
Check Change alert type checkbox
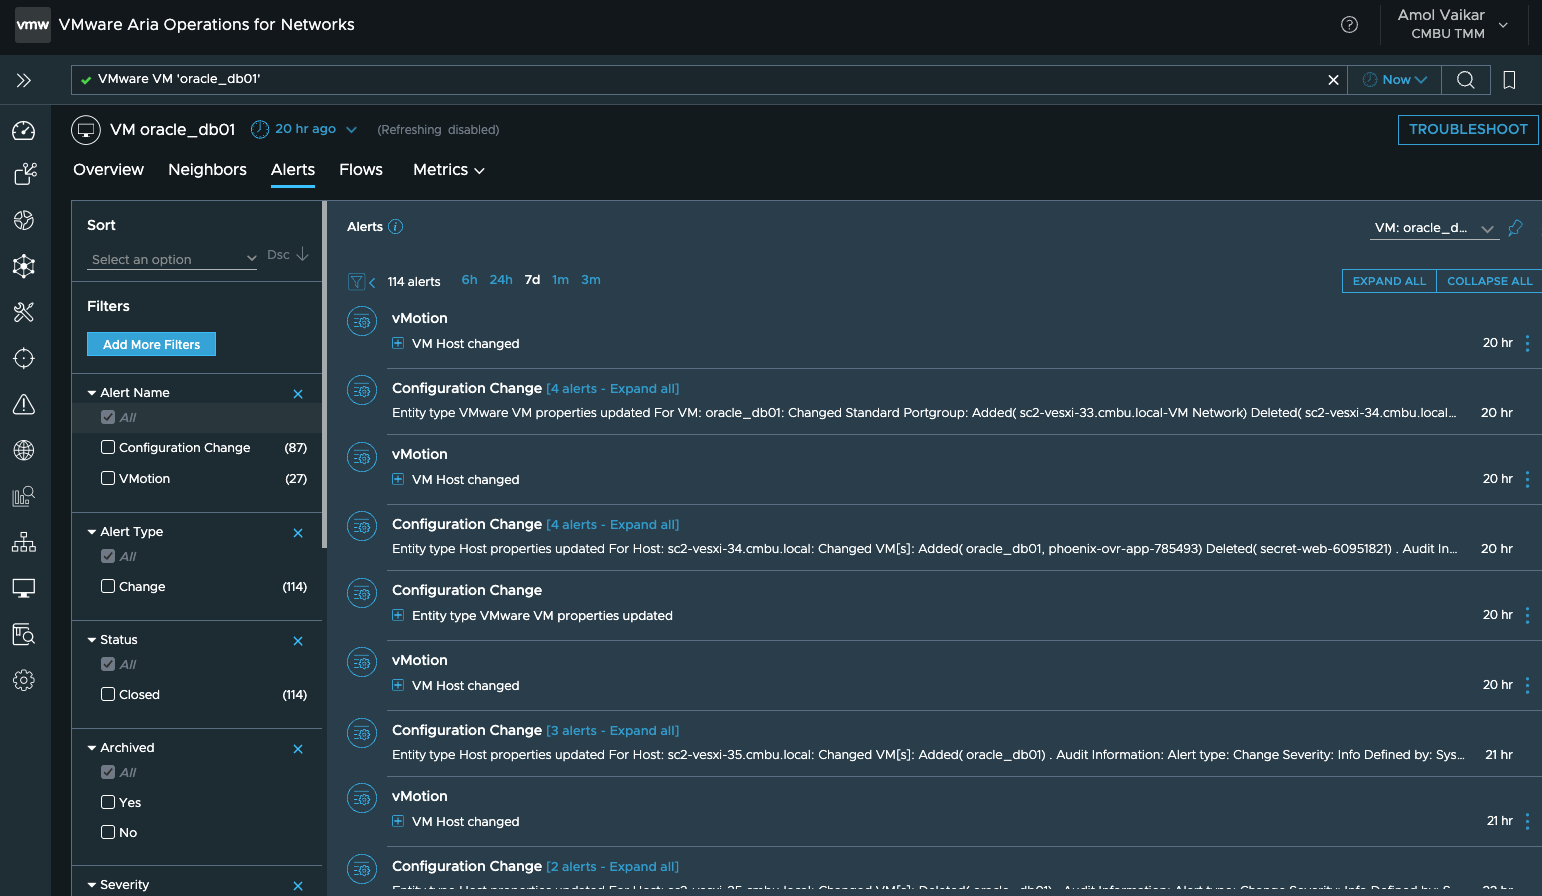tap(108, 586)
